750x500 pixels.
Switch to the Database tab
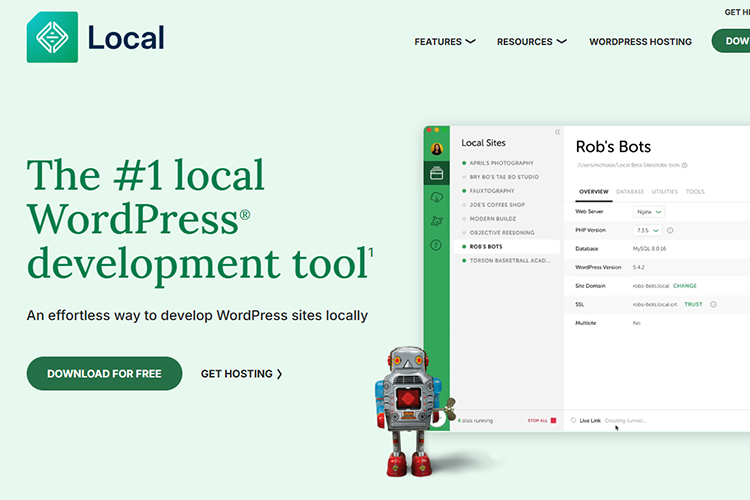click(630, 192)
